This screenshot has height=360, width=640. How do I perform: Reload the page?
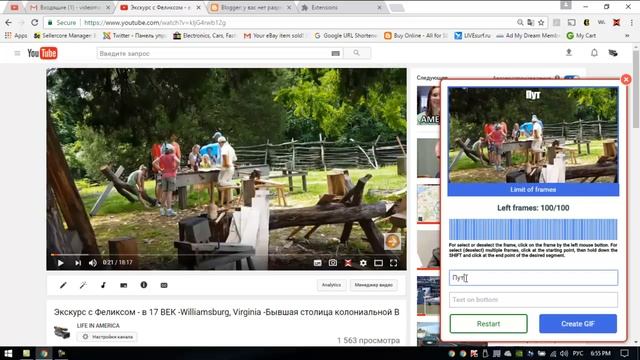(x=35, y=22)
